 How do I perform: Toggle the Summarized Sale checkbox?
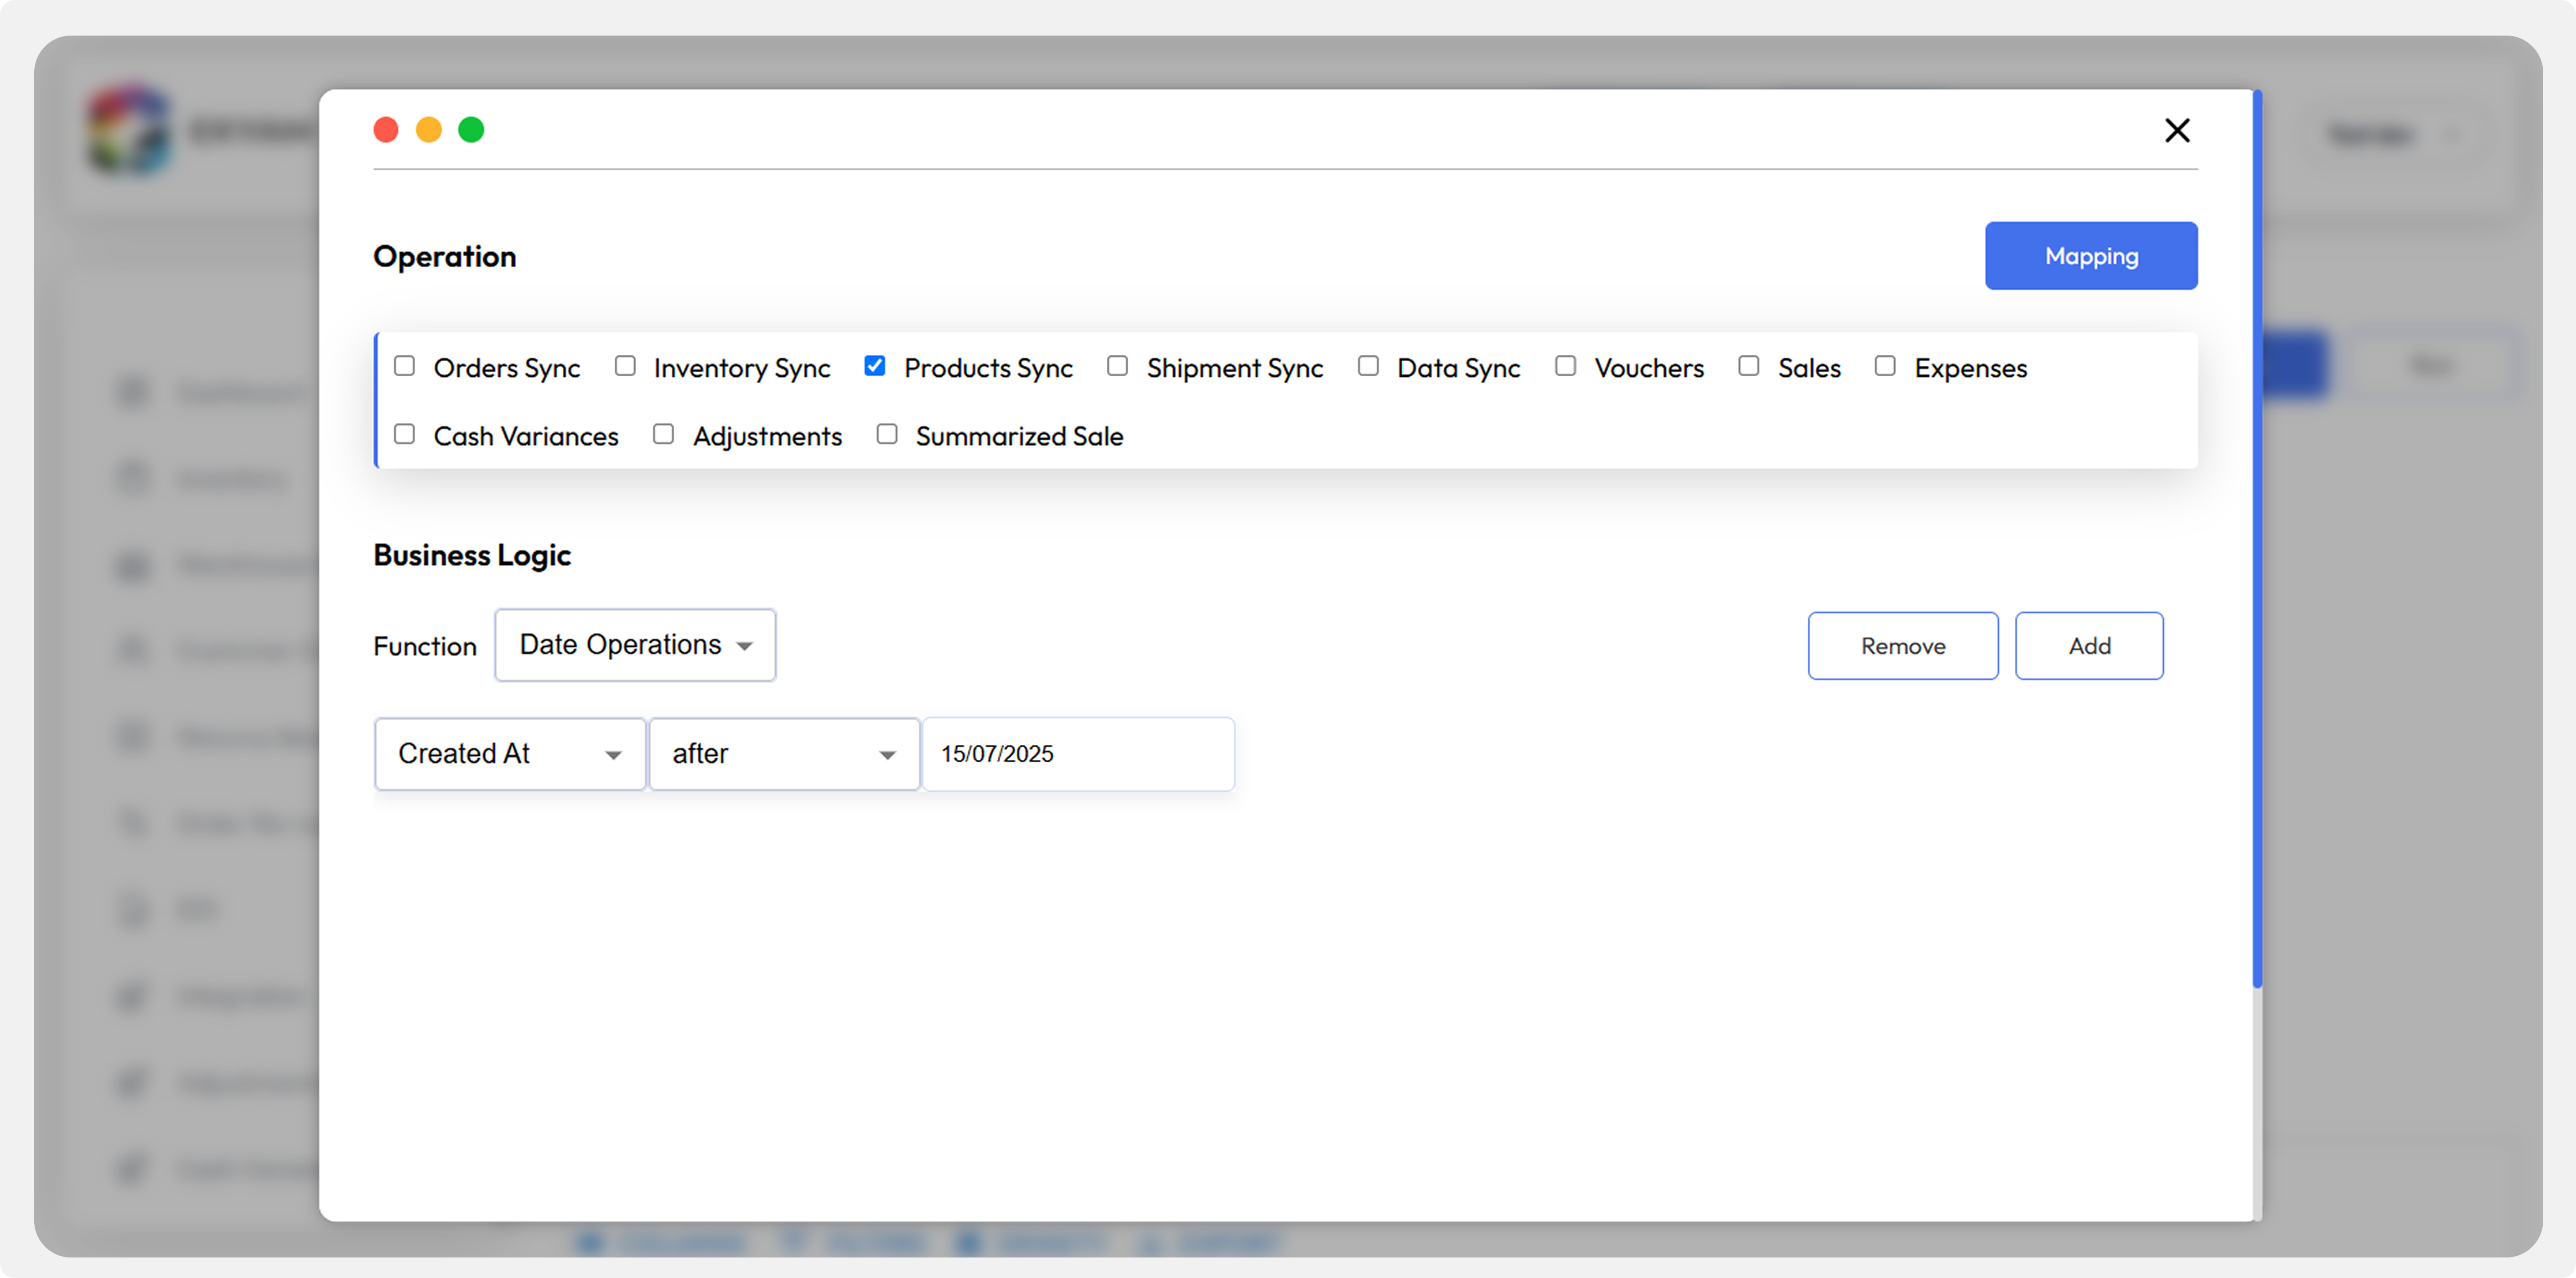[x=886, y=434]
